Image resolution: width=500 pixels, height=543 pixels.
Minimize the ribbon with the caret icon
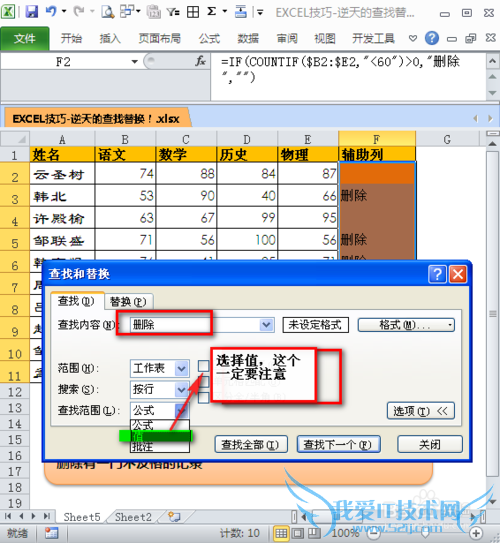pos(412,38)
